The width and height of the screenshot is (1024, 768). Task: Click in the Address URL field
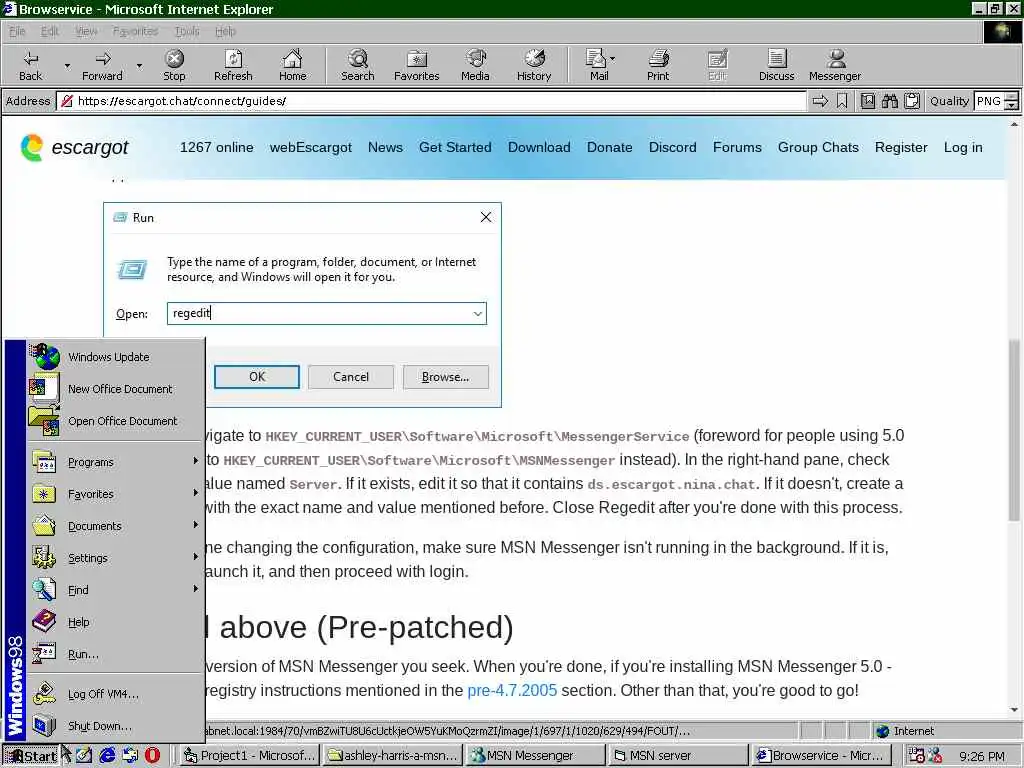[431, 101]
